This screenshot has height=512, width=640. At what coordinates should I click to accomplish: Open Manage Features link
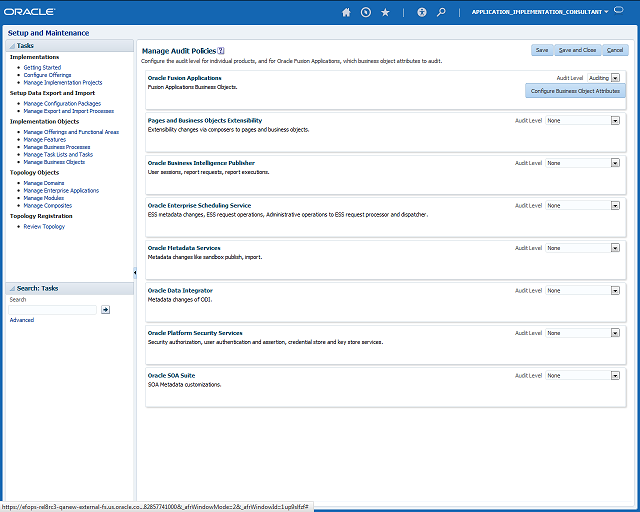click(44, 140)
